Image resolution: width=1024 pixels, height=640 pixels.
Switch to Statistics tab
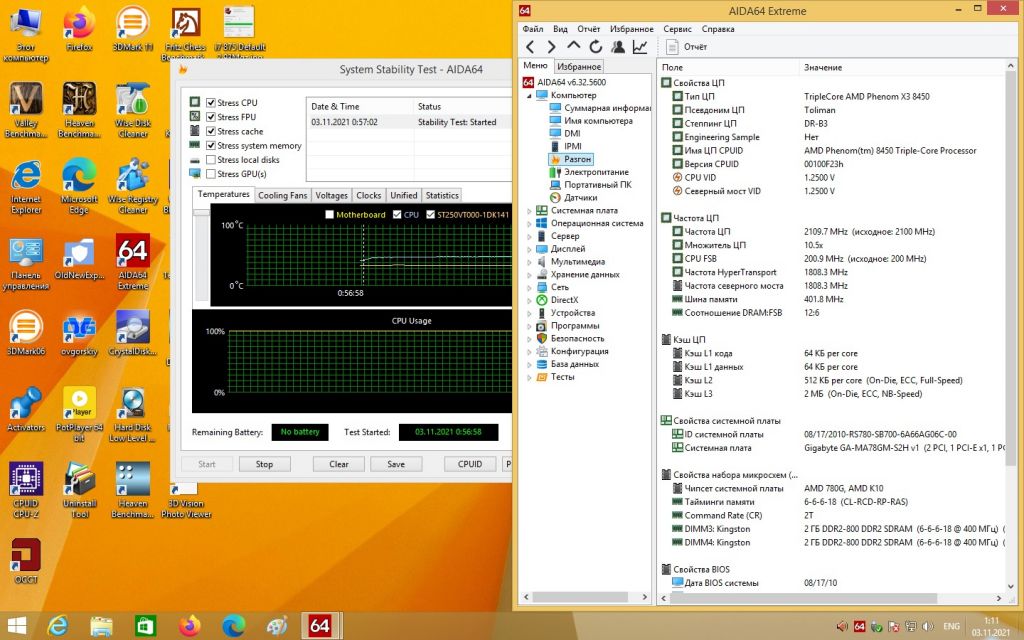(442, 195)
